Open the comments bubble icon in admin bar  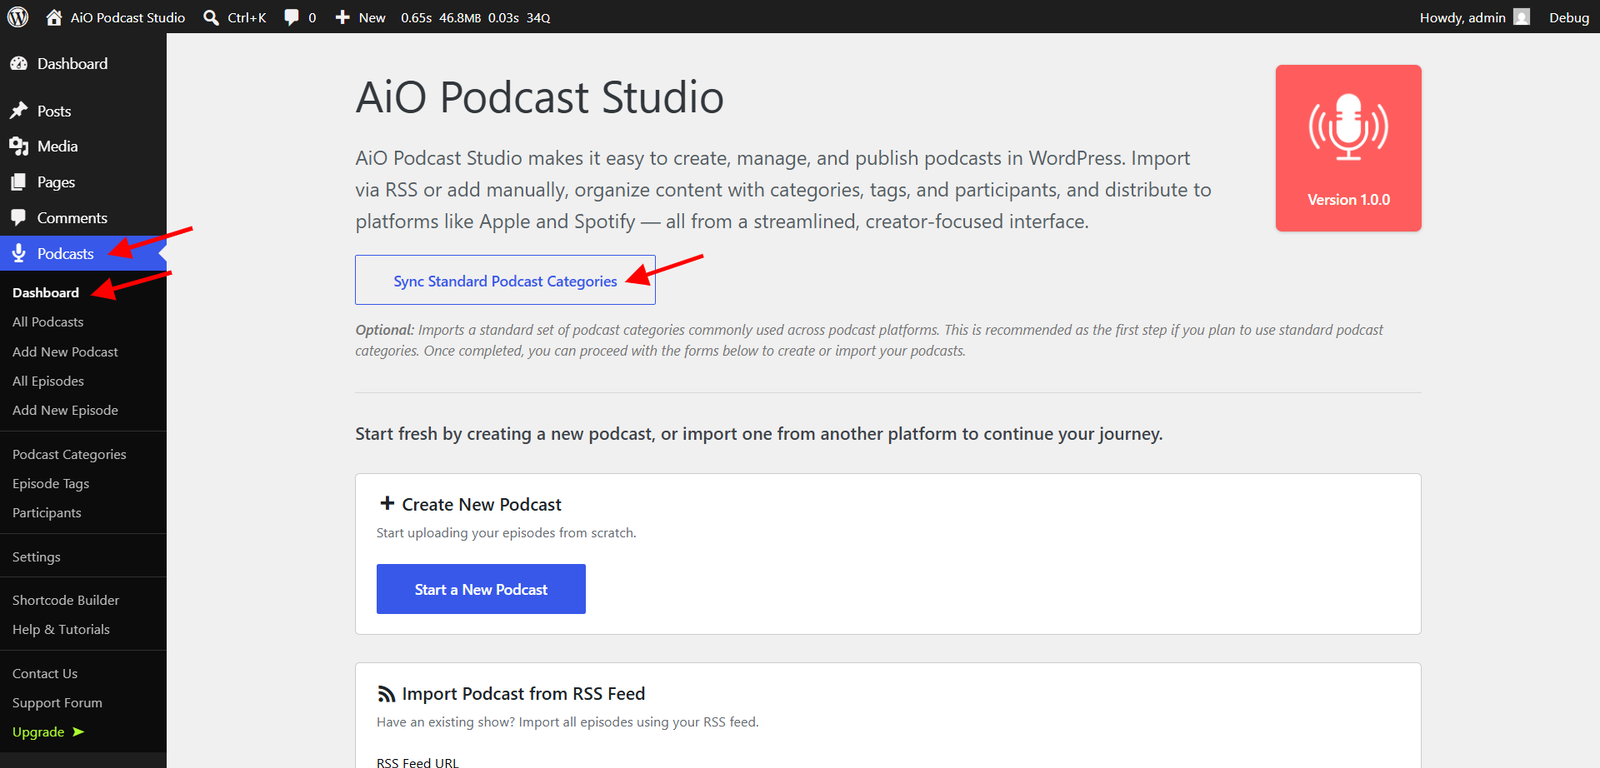[x=291, y=17]
